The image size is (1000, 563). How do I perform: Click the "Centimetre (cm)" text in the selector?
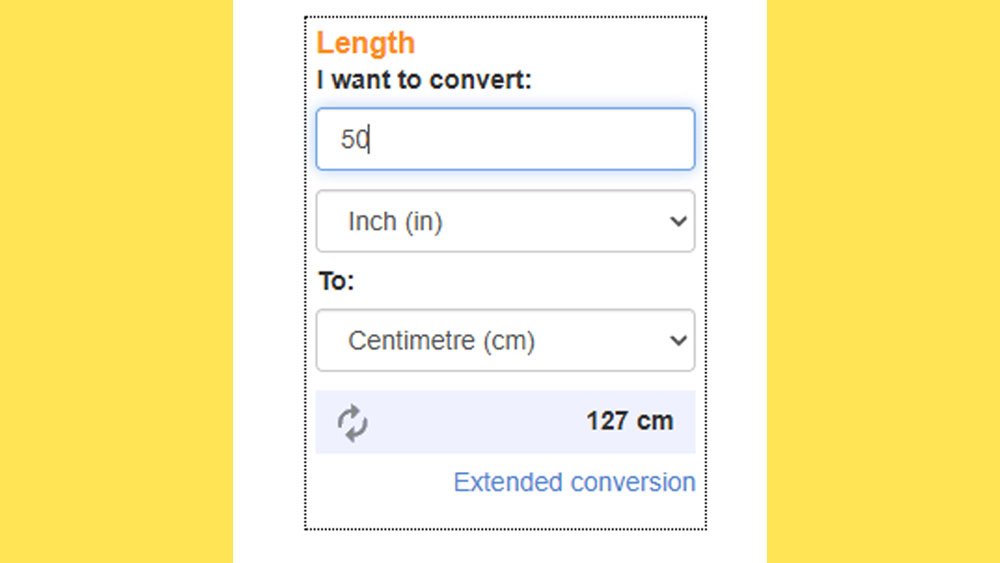pyautogui.click(x=441, y=340)
